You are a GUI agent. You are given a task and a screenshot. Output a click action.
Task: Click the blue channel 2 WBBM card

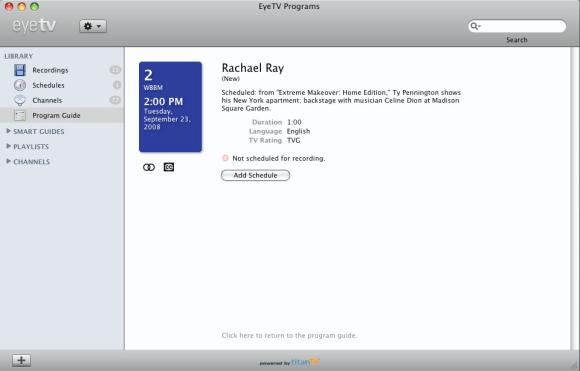(x=171, y=107)
